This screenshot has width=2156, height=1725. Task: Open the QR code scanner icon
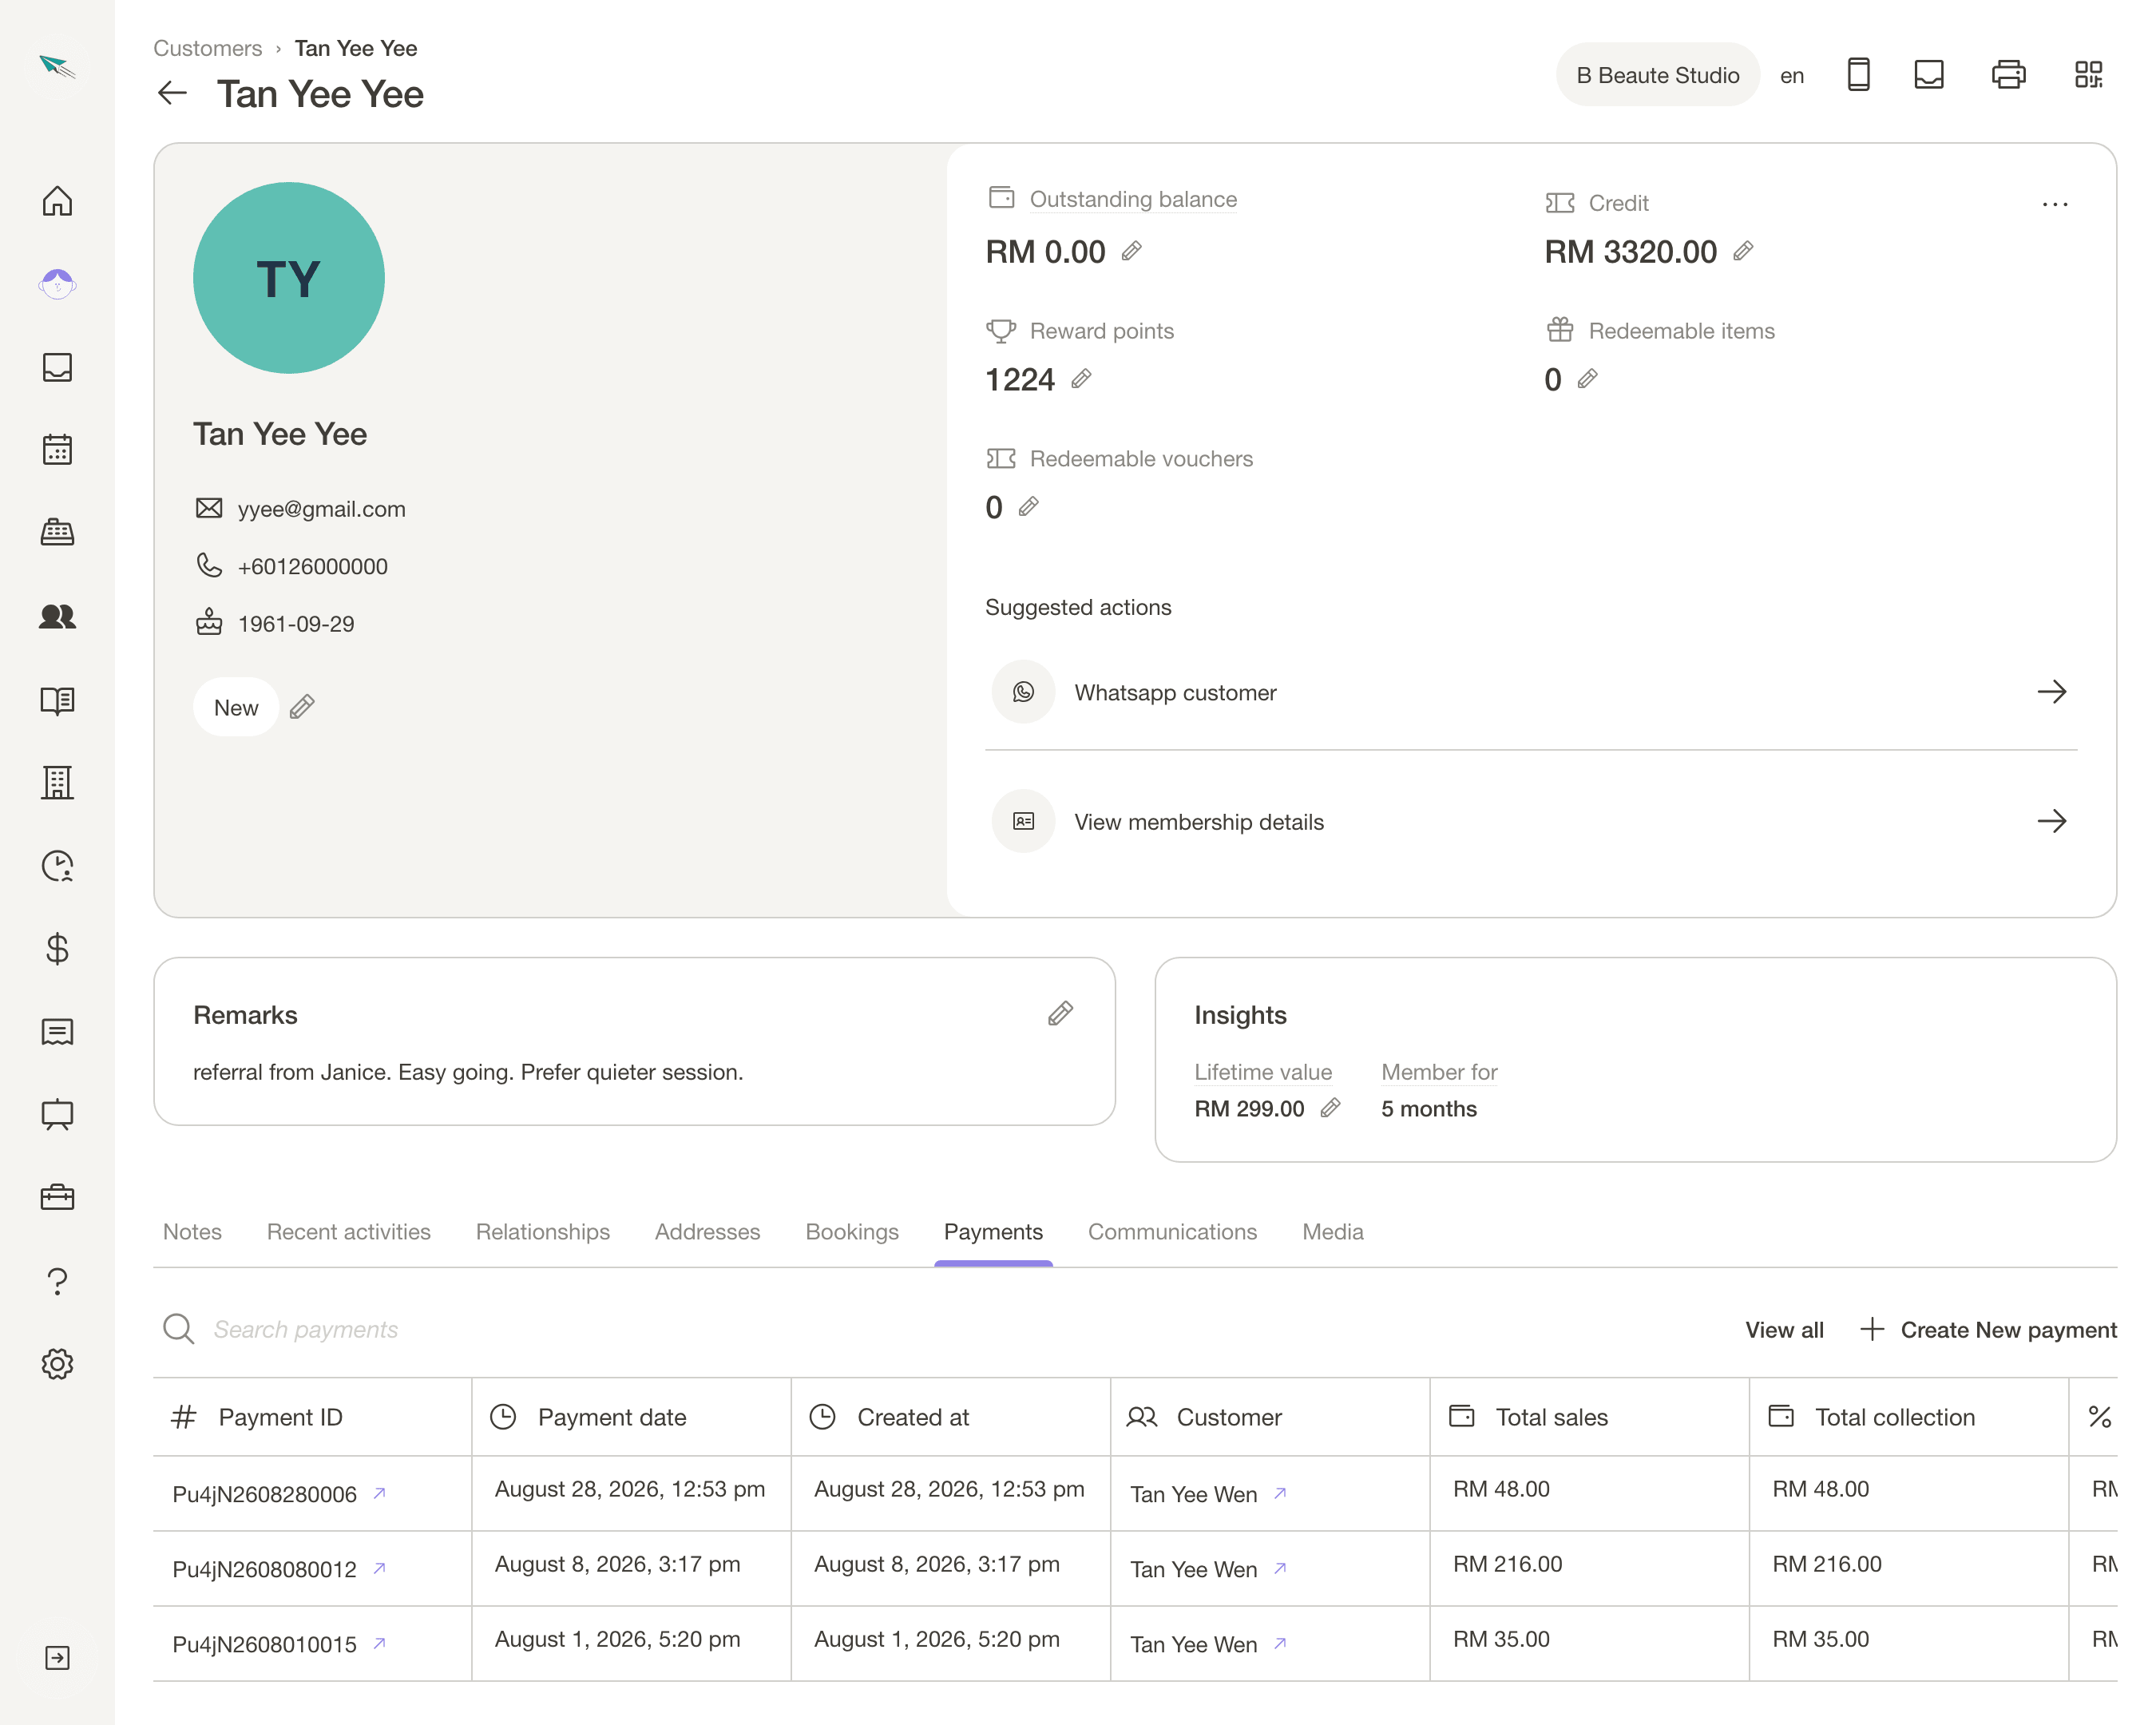click(2088, 75)
